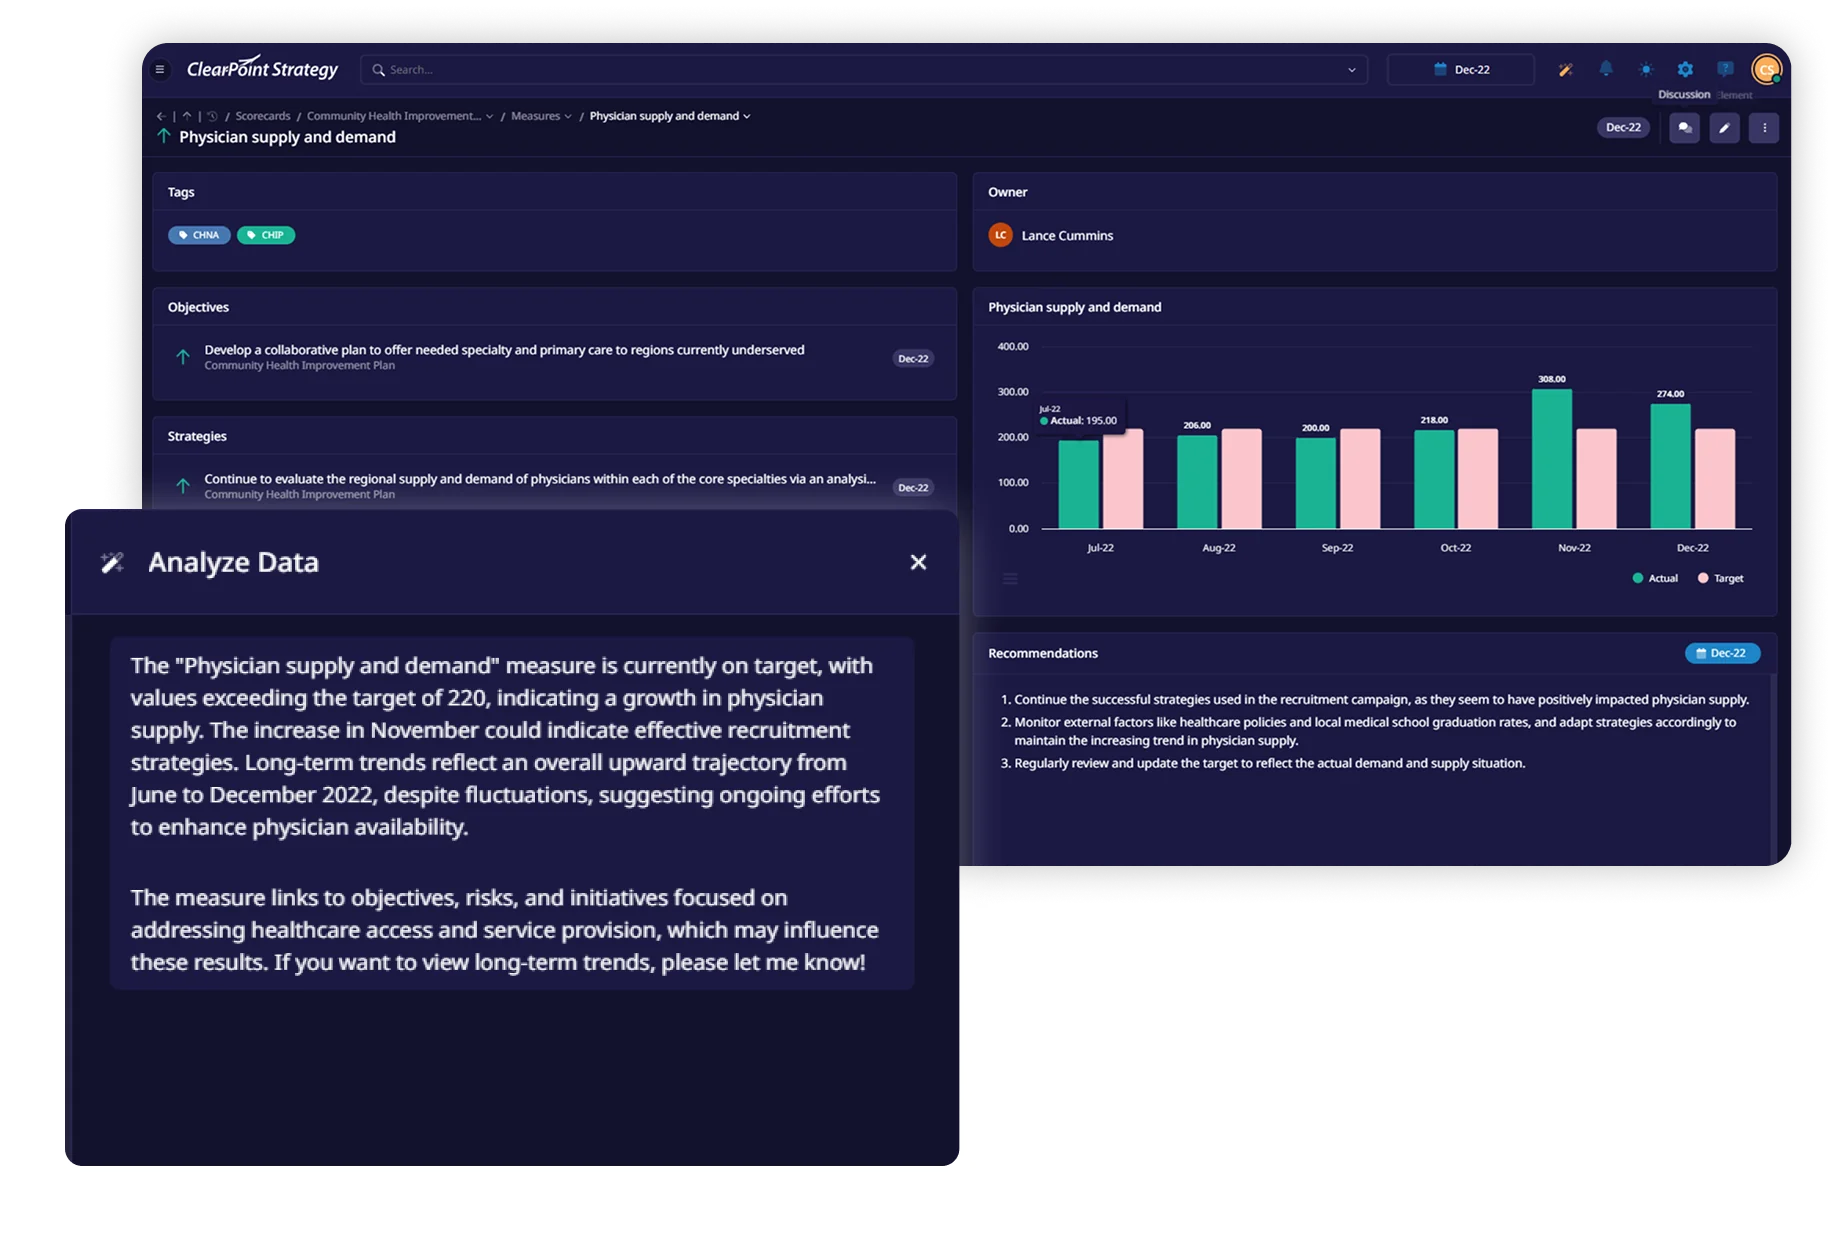Click the history icon in the breadcrumb bar
This screenshot has height=1234, width=1835.
pos(212,115)
